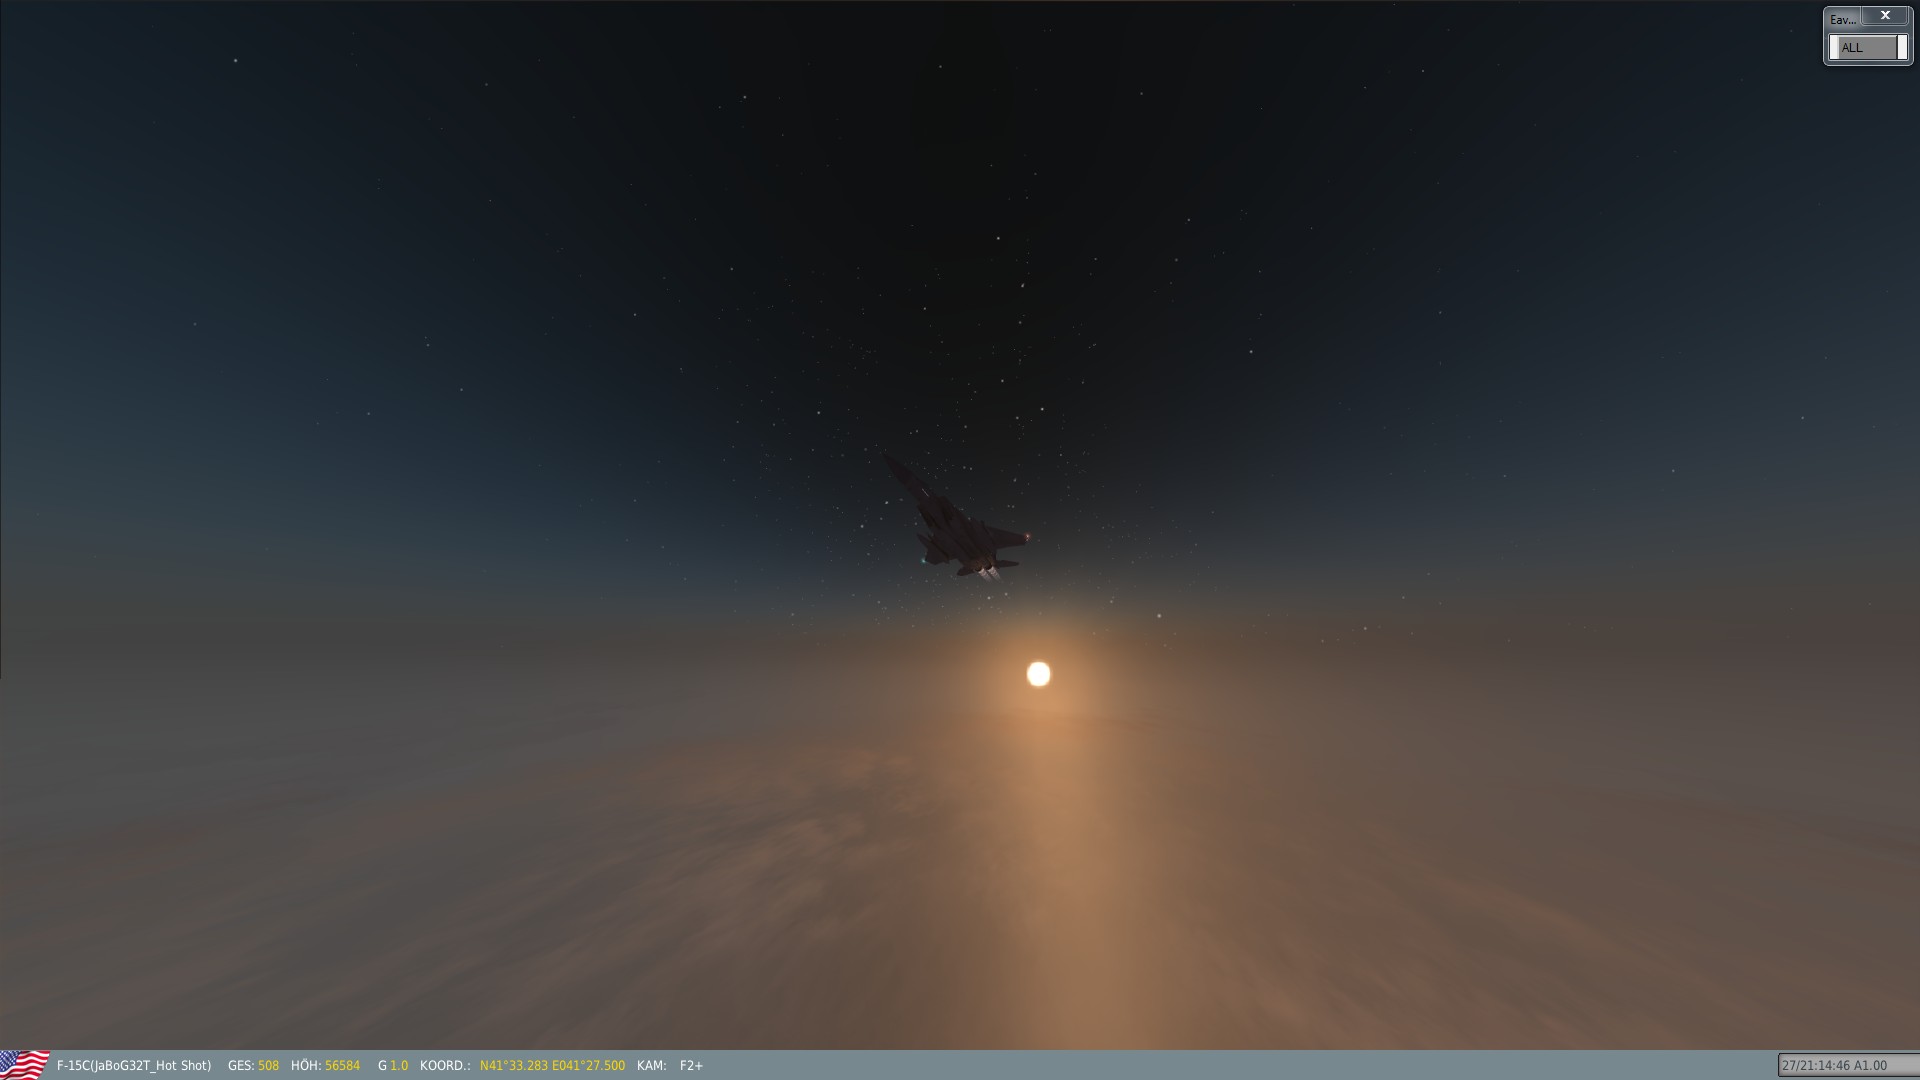Click the F-15C aircraft name label

click(134, 1066)
